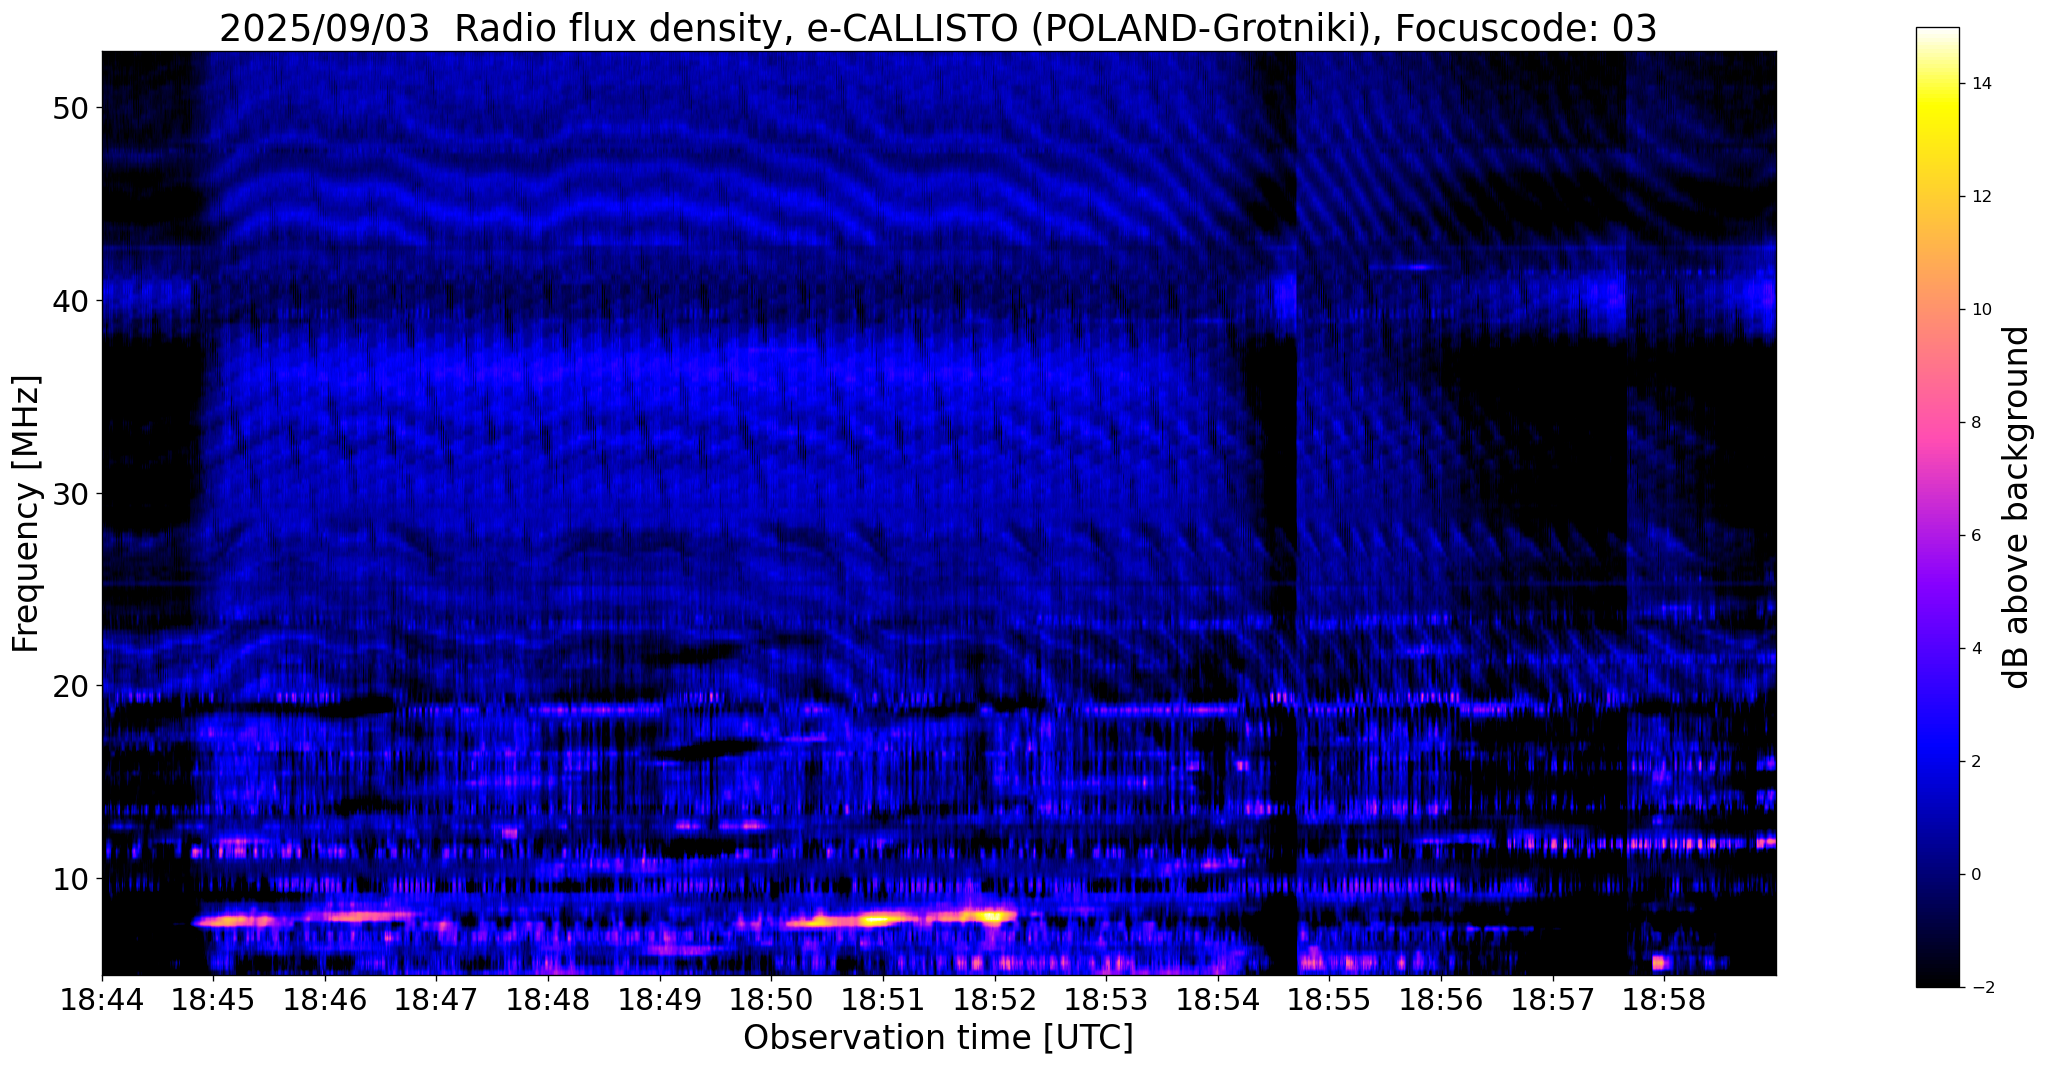Click the 50 MHz frequency tick label
Viewport: 2047px width, 1067px height.
(x=70, y=108)
